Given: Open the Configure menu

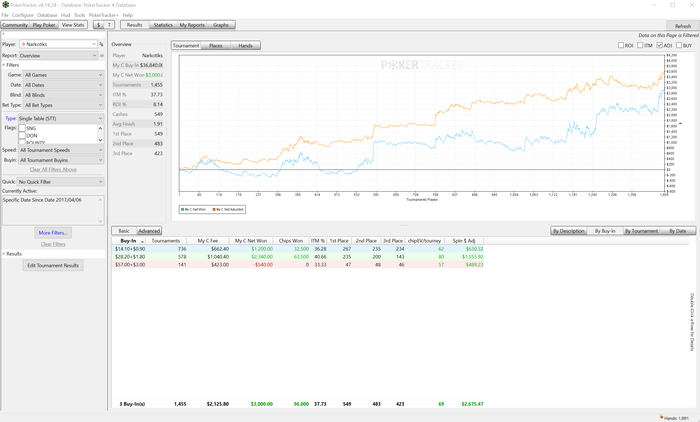Looking at the screenshot, I should (x=22, y=15).
